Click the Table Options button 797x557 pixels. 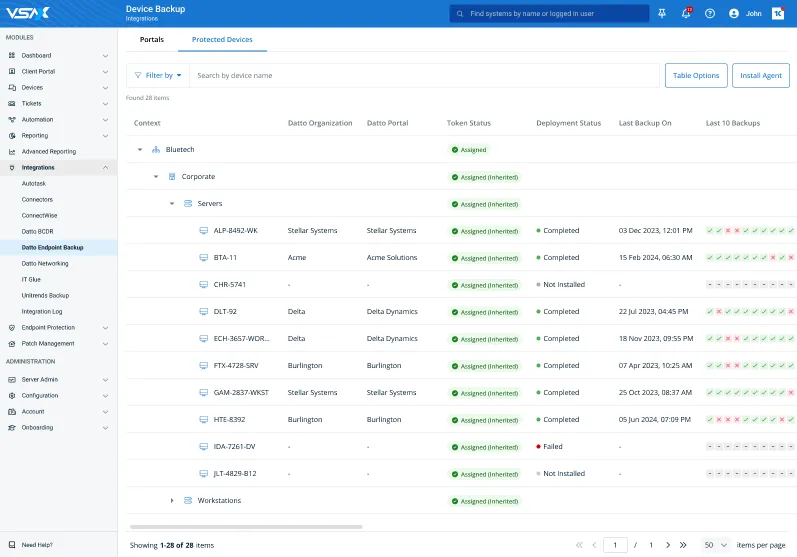695,75
